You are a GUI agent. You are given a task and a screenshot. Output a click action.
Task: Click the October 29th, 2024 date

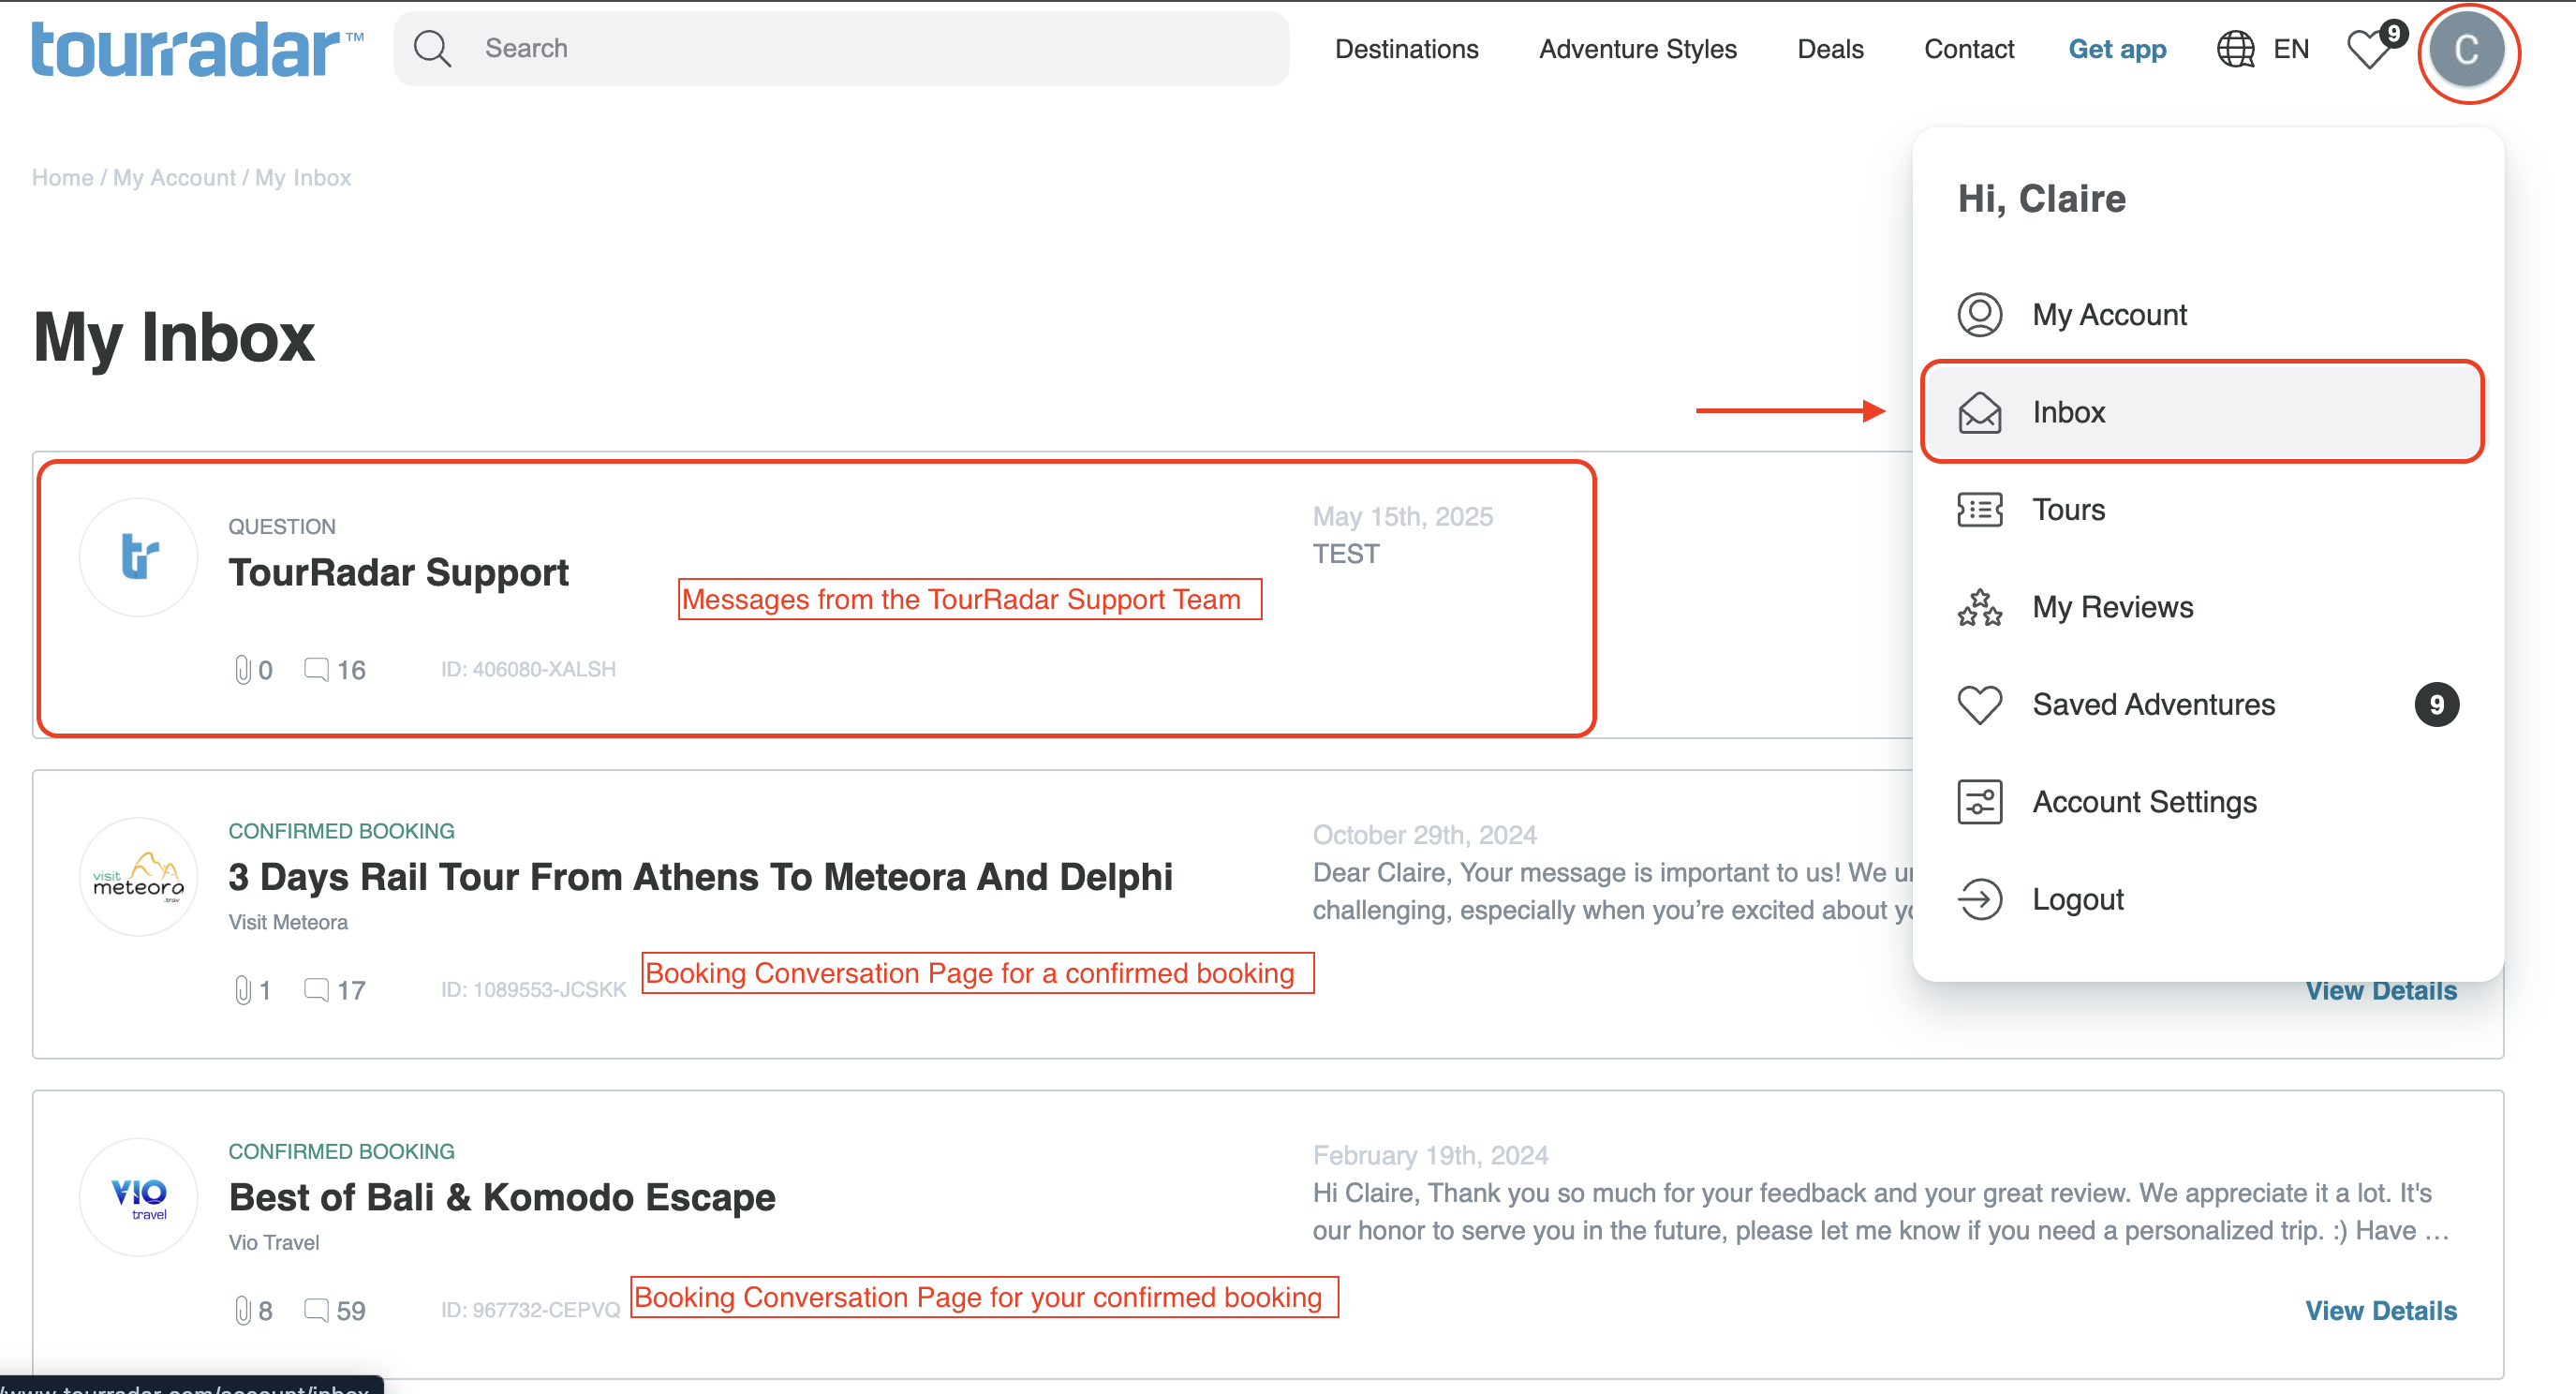point(1424,834)
